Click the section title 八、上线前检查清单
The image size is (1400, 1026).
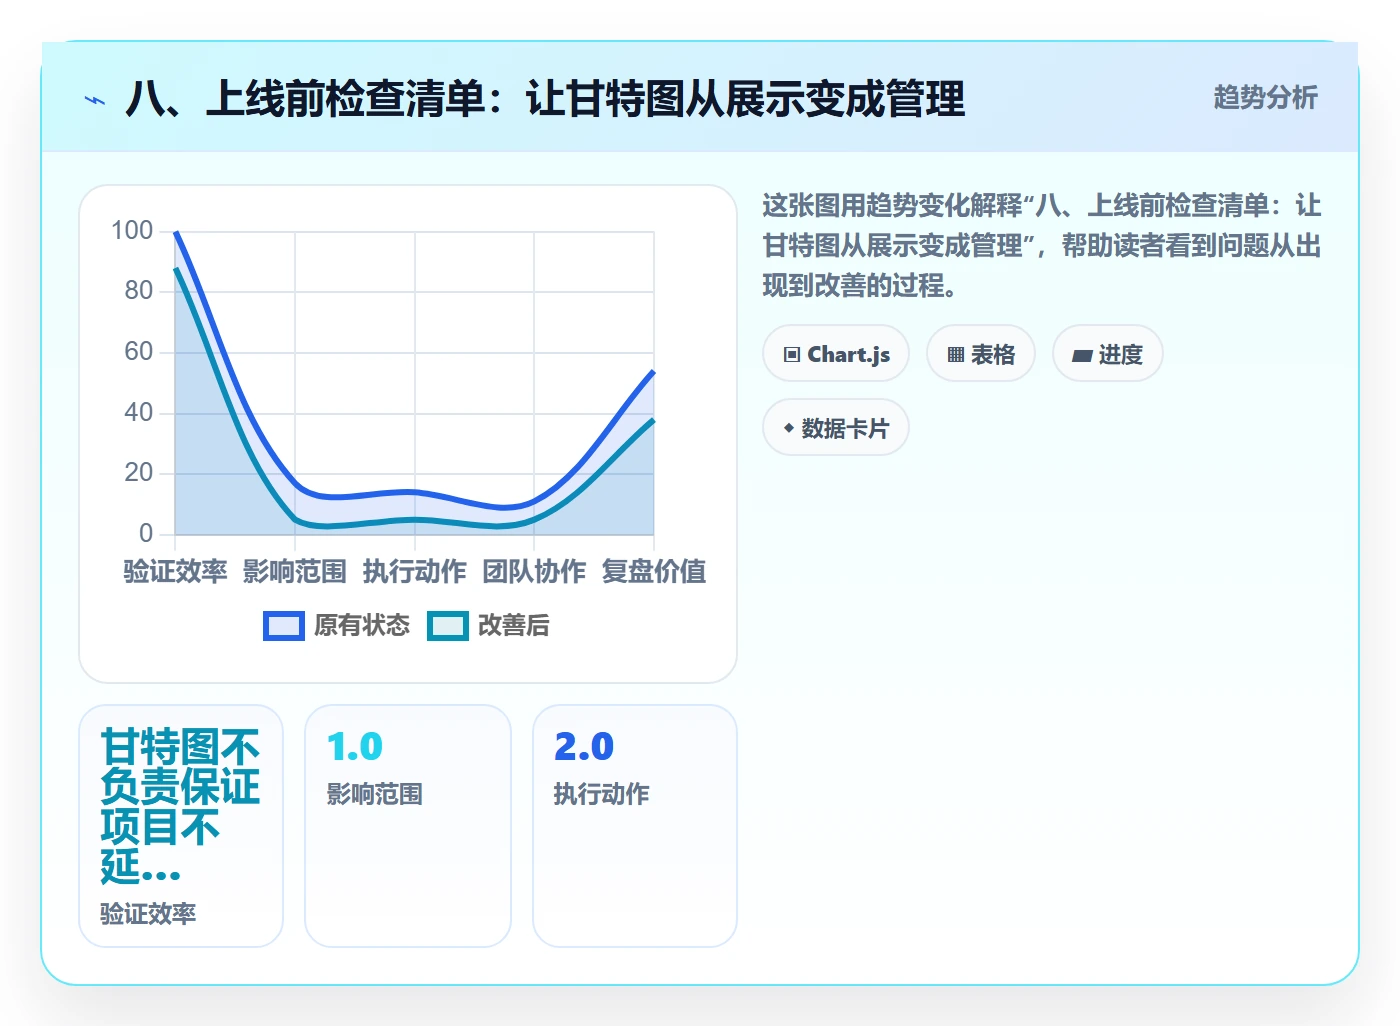545,99
